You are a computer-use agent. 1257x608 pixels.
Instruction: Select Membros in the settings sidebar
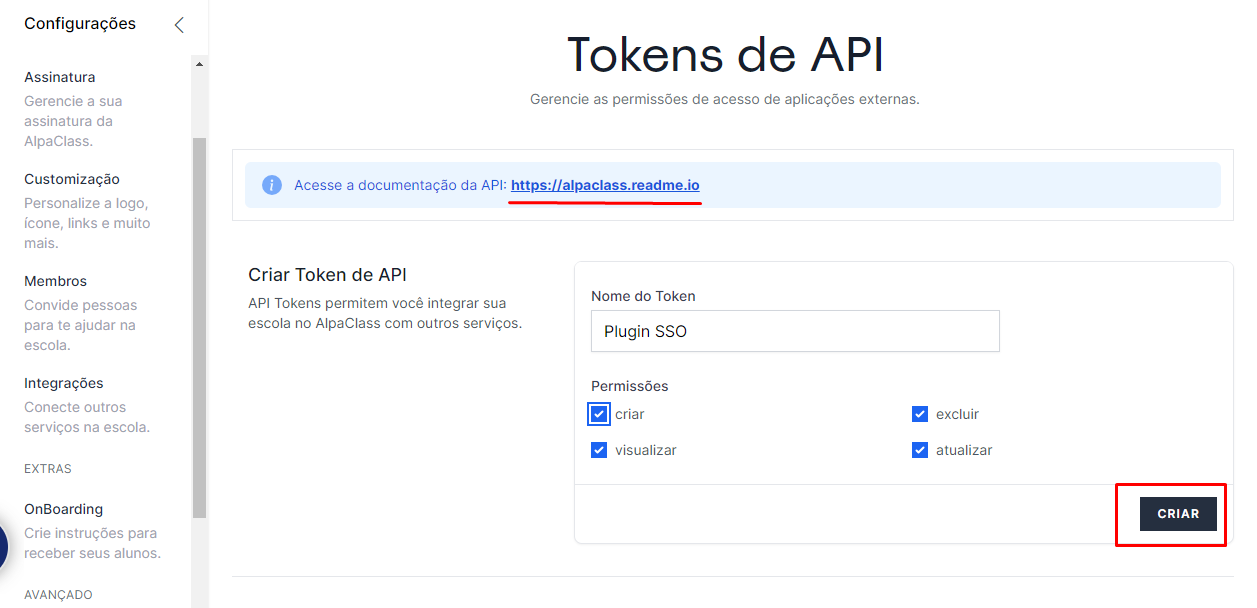(56, 281)
